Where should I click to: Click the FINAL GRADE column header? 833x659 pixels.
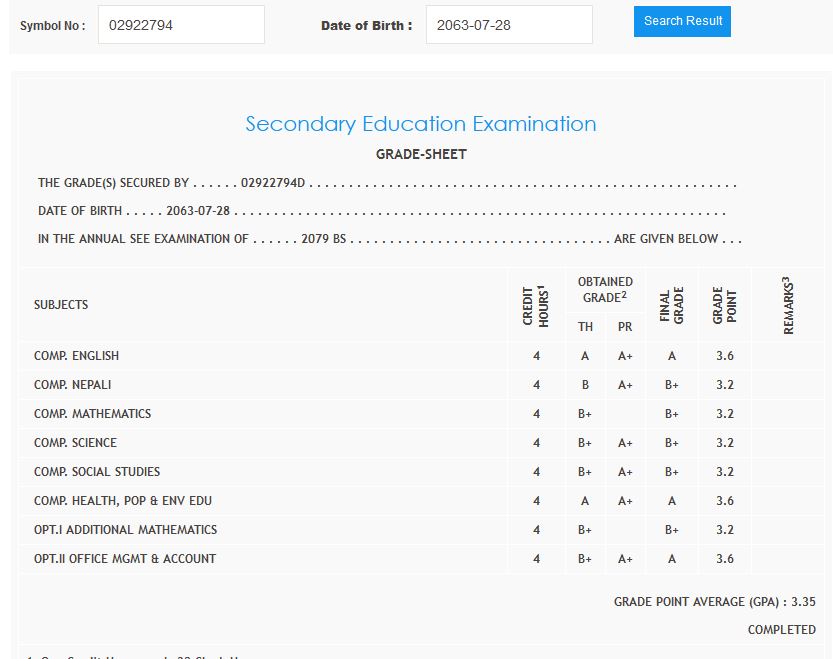(x=672, y=305)
